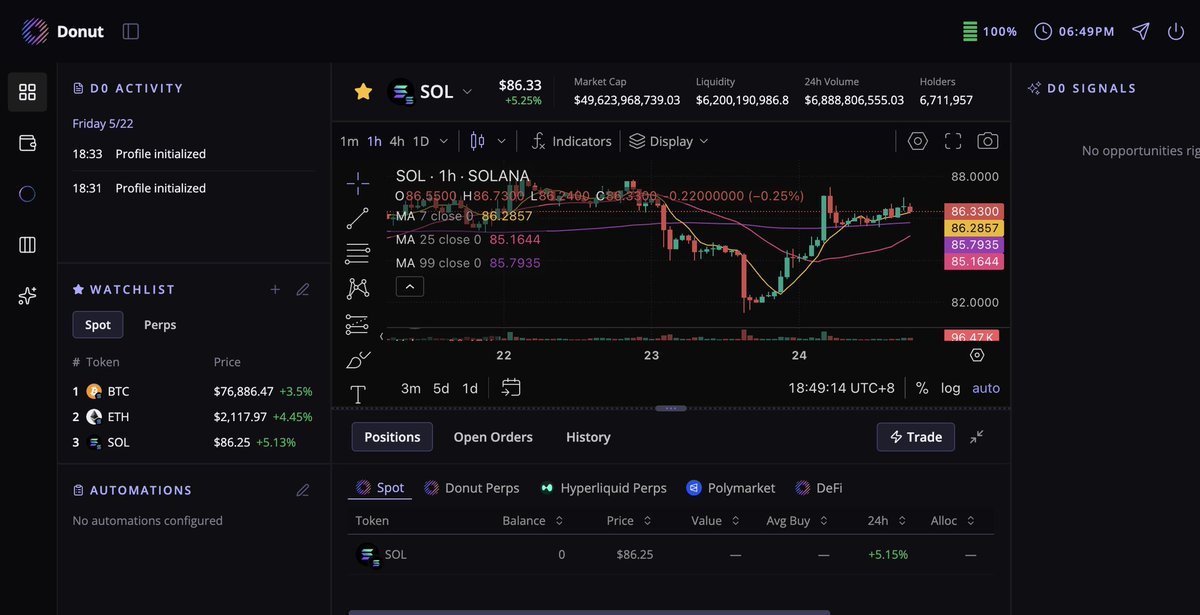1200x615 pixels.
Task: Toggle the SOL favorite star
Action: coord(363,92)
